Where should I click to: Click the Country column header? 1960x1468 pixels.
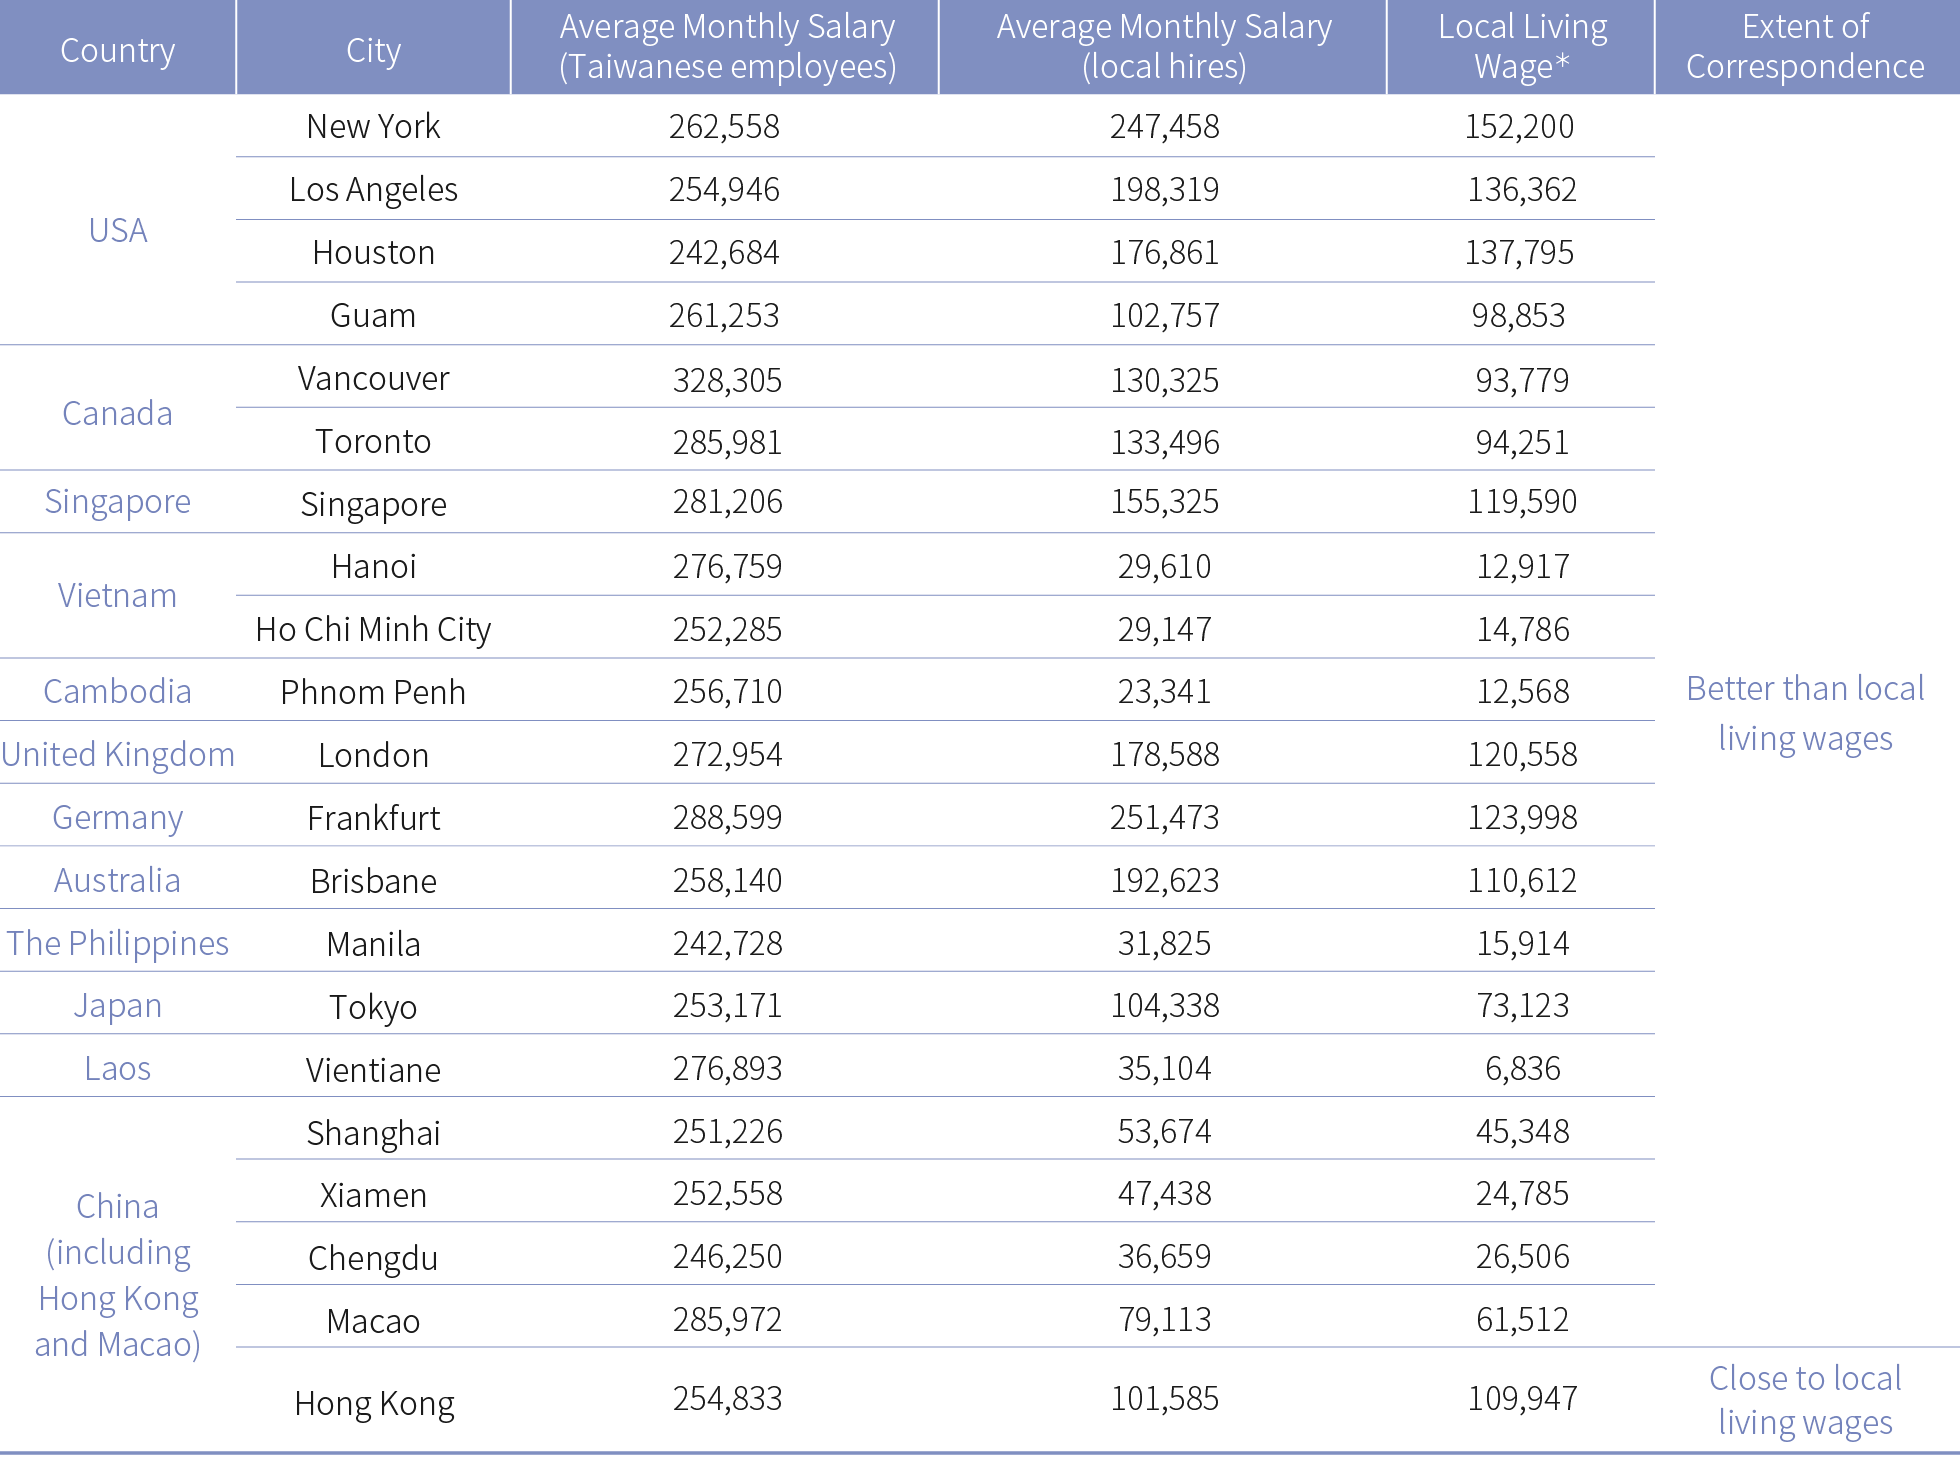pos(118,49)
